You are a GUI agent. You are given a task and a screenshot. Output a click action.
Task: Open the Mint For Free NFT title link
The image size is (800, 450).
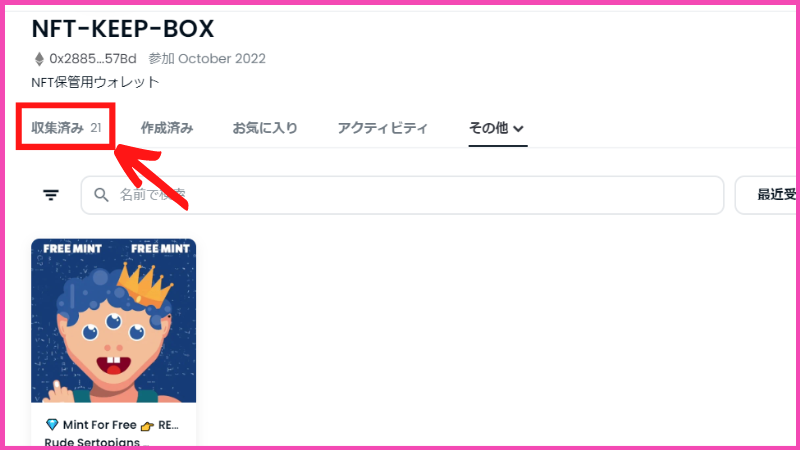pyautogui.click(x=112, y=425)
